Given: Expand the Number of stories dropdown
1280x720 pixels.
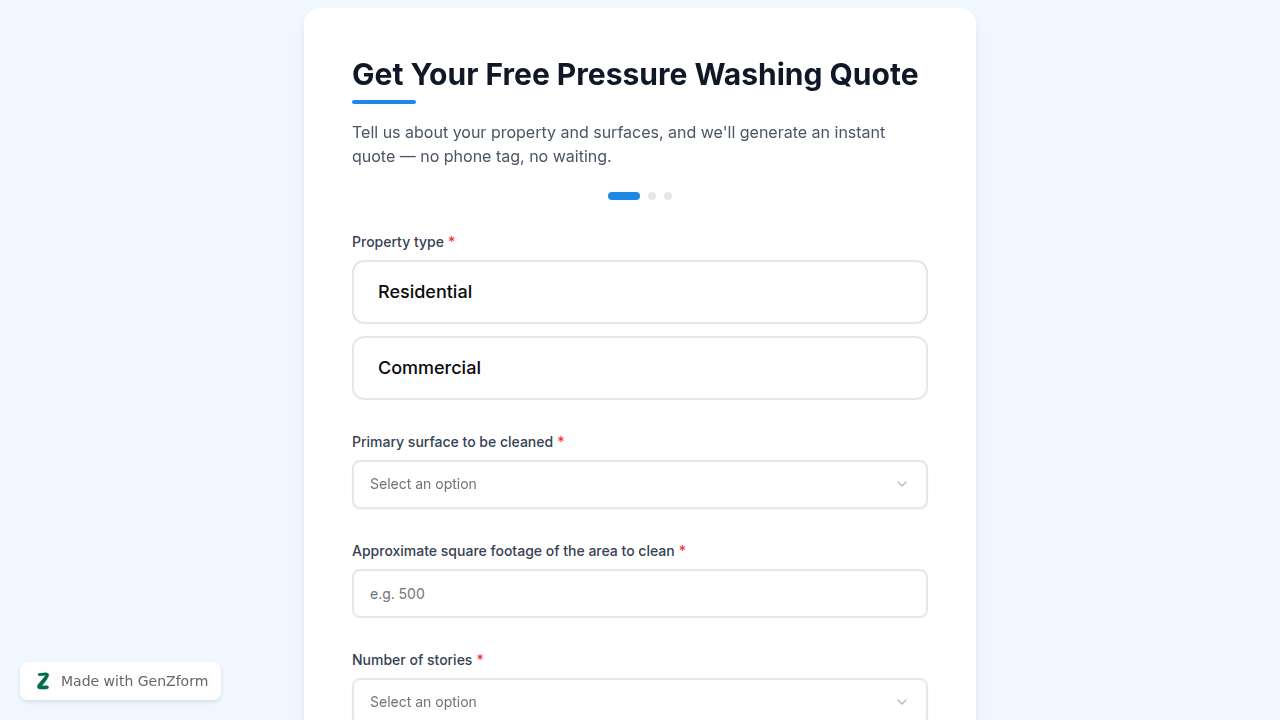Looking at the screenshot, I should (x=639, y=701).
